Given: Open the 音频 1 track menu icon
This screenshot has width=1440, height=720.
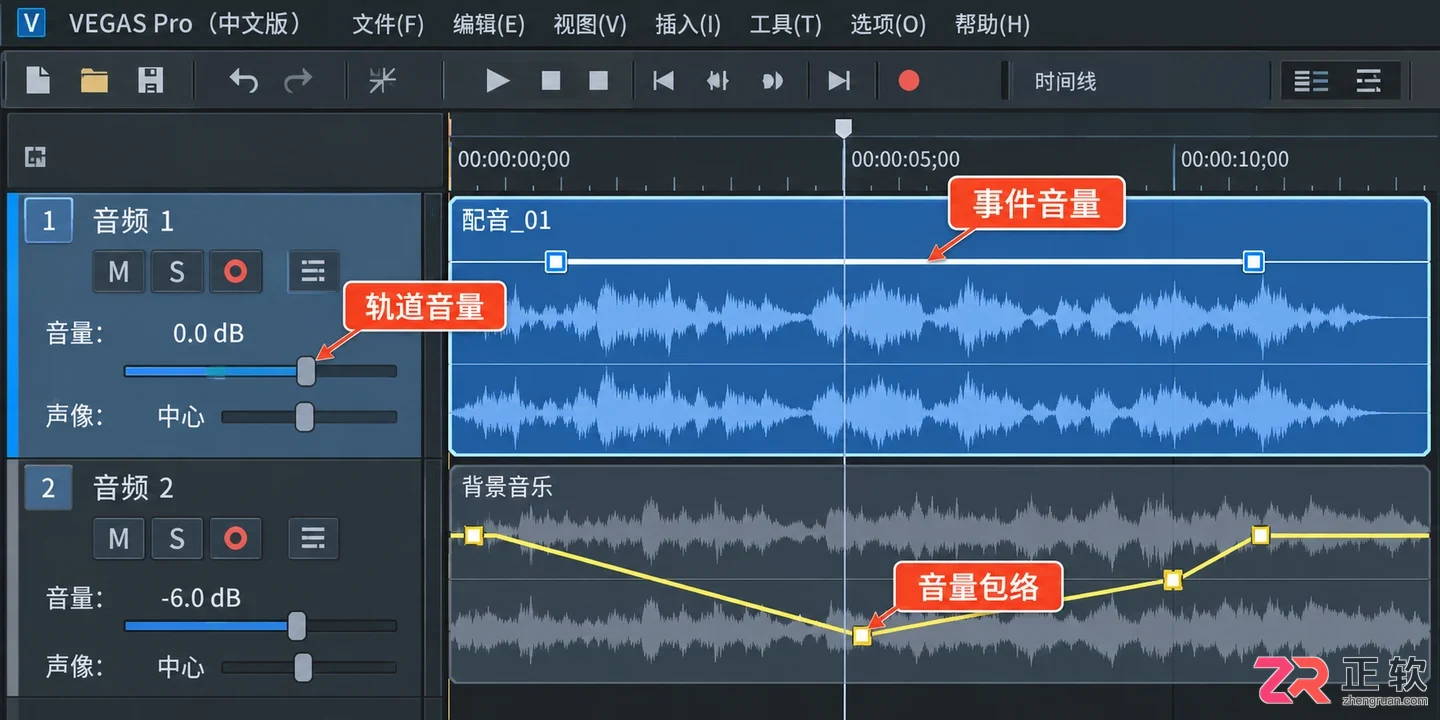Looking at the screenshot, I should 313,271.
